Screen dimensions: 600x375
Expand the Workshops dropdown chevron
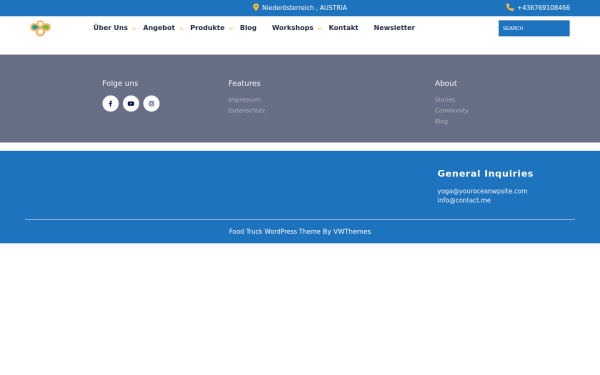tap(320, 28)
